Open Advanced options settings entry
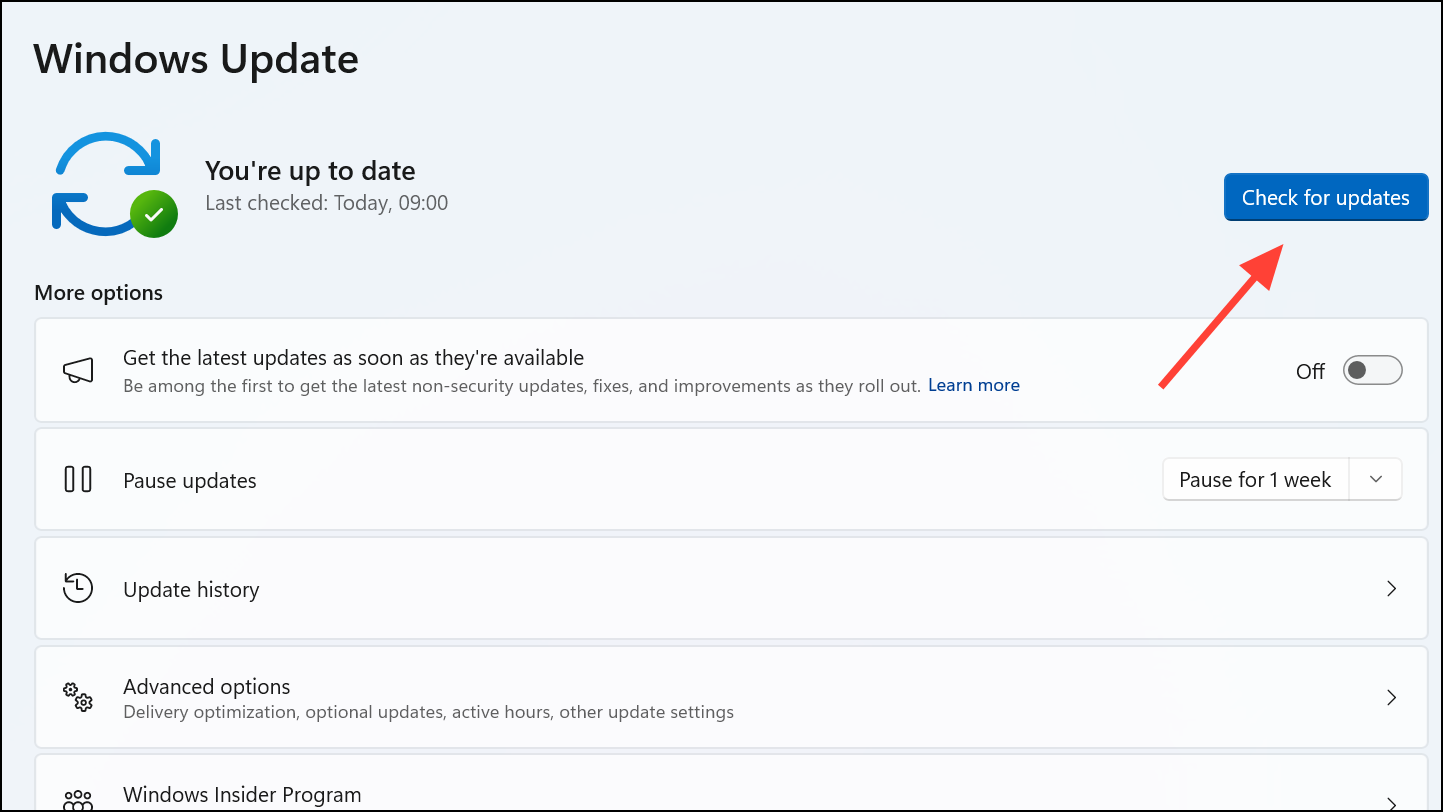 tap(207, 687)
